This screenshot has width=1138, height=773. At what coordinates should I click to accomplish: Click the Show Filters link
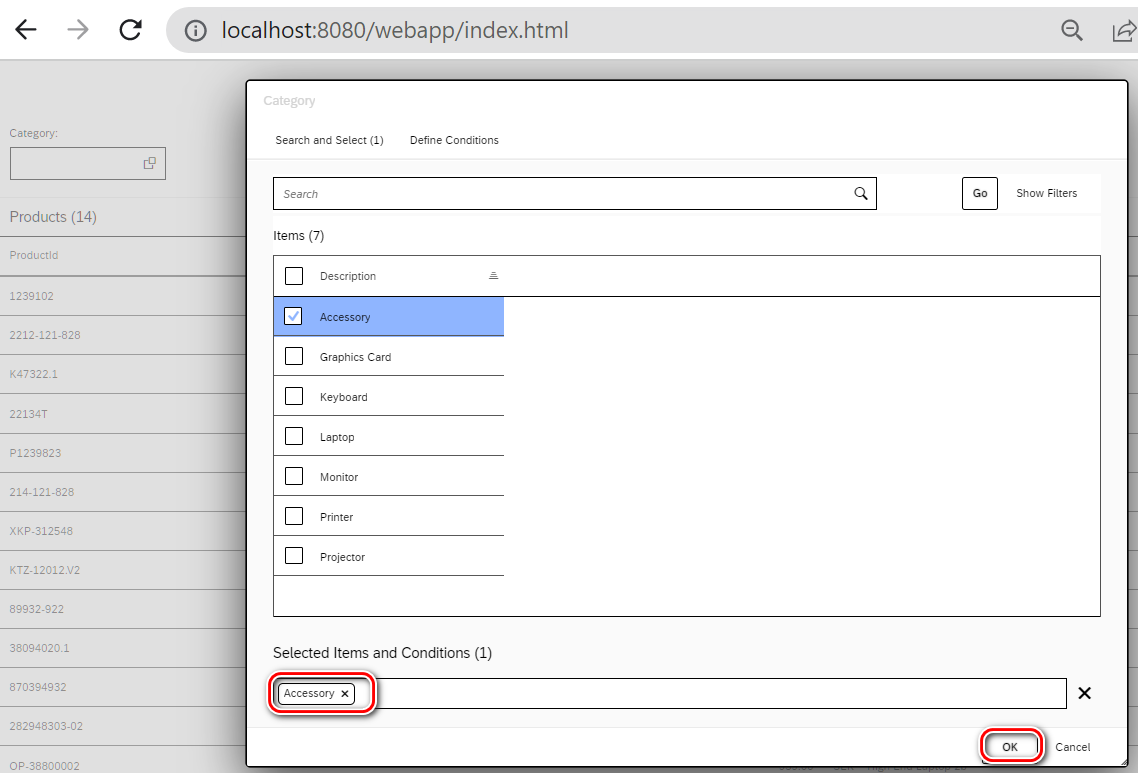[x=1046, y=193]
